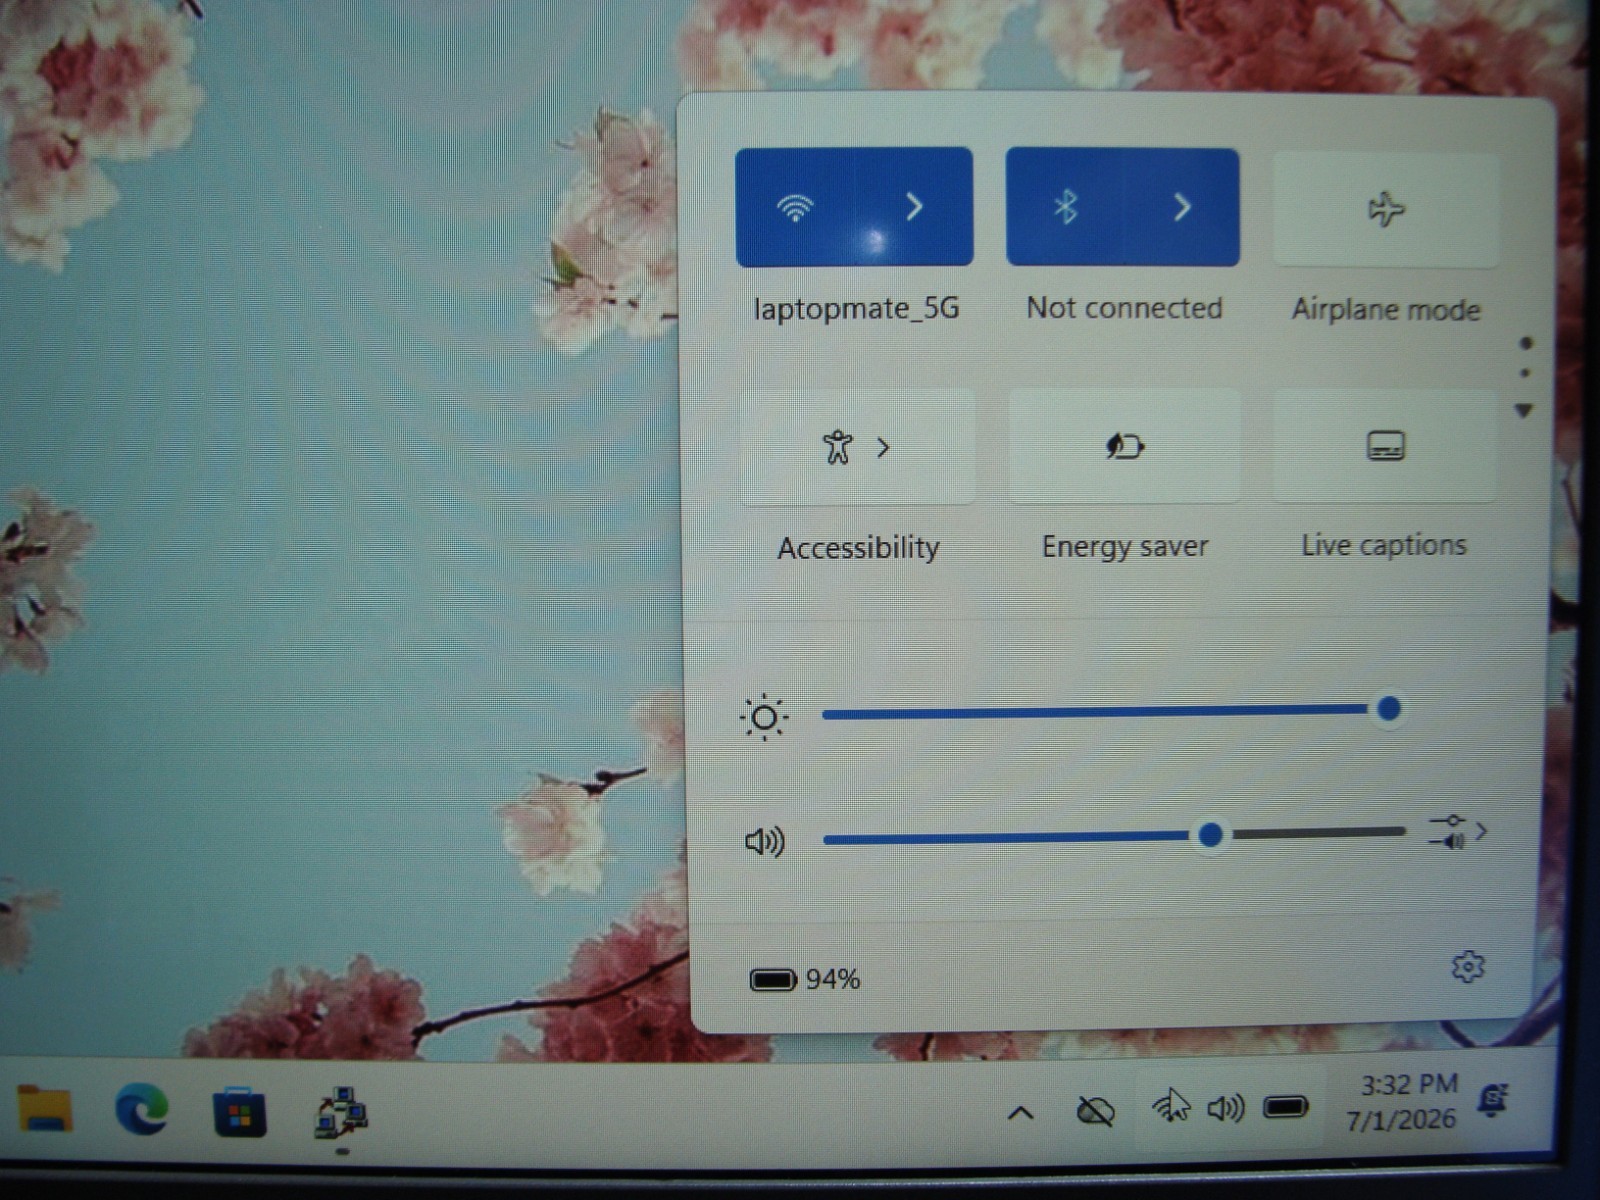
Task: Toggle Wi-Fi off in quick settings
Action: [x=795, y=207]
